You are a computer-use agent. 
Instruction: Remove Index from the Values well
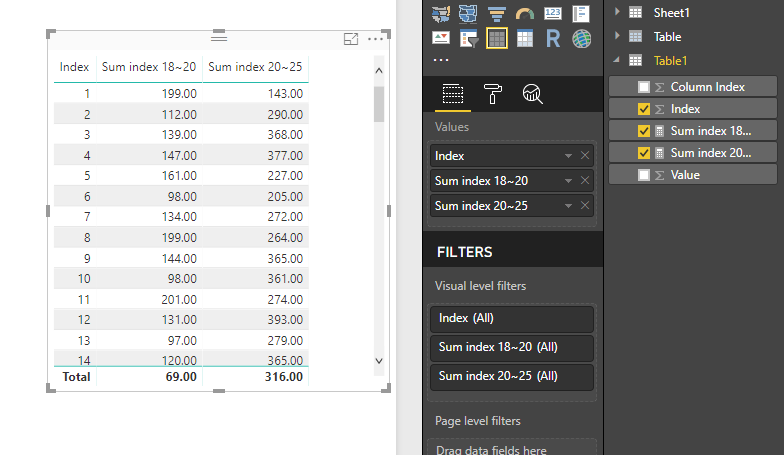point(584,156)
